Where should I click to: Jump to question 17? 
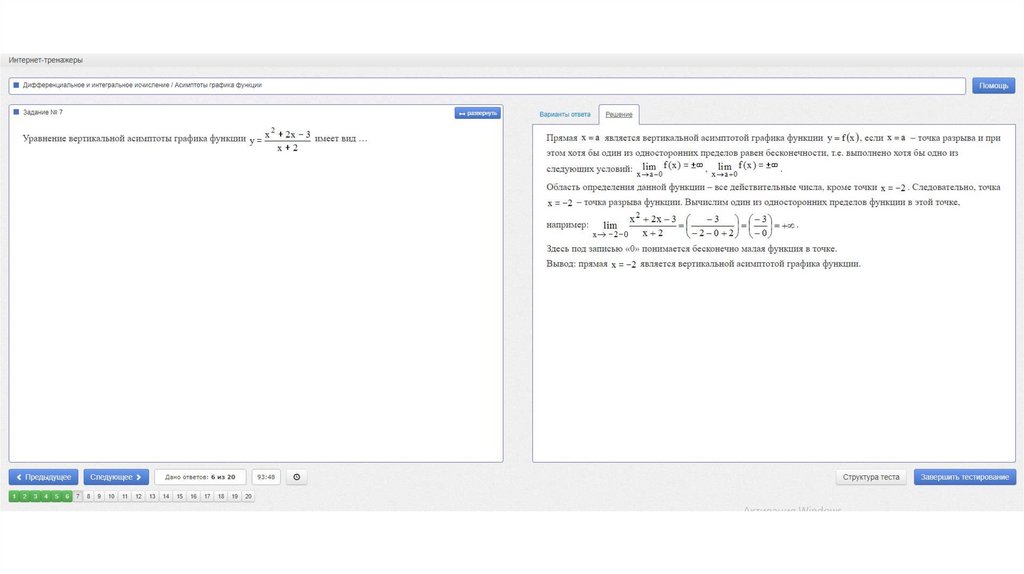[x=207, y=496]
